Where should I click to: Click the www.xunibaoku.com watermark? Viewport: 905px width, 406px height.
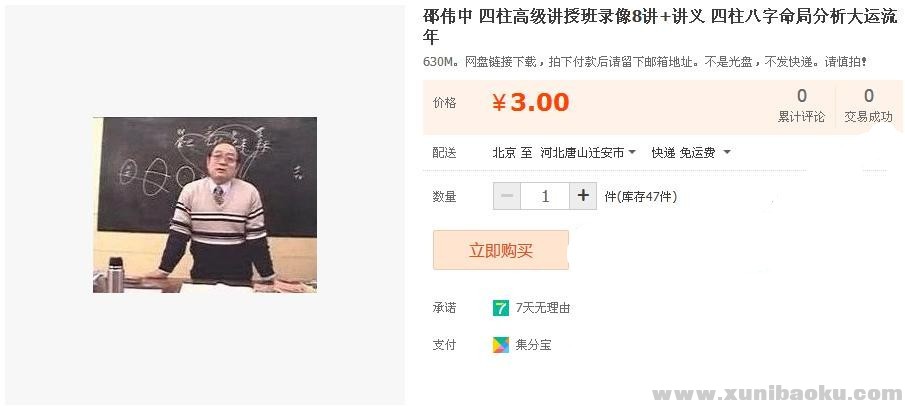click(777, 394)
